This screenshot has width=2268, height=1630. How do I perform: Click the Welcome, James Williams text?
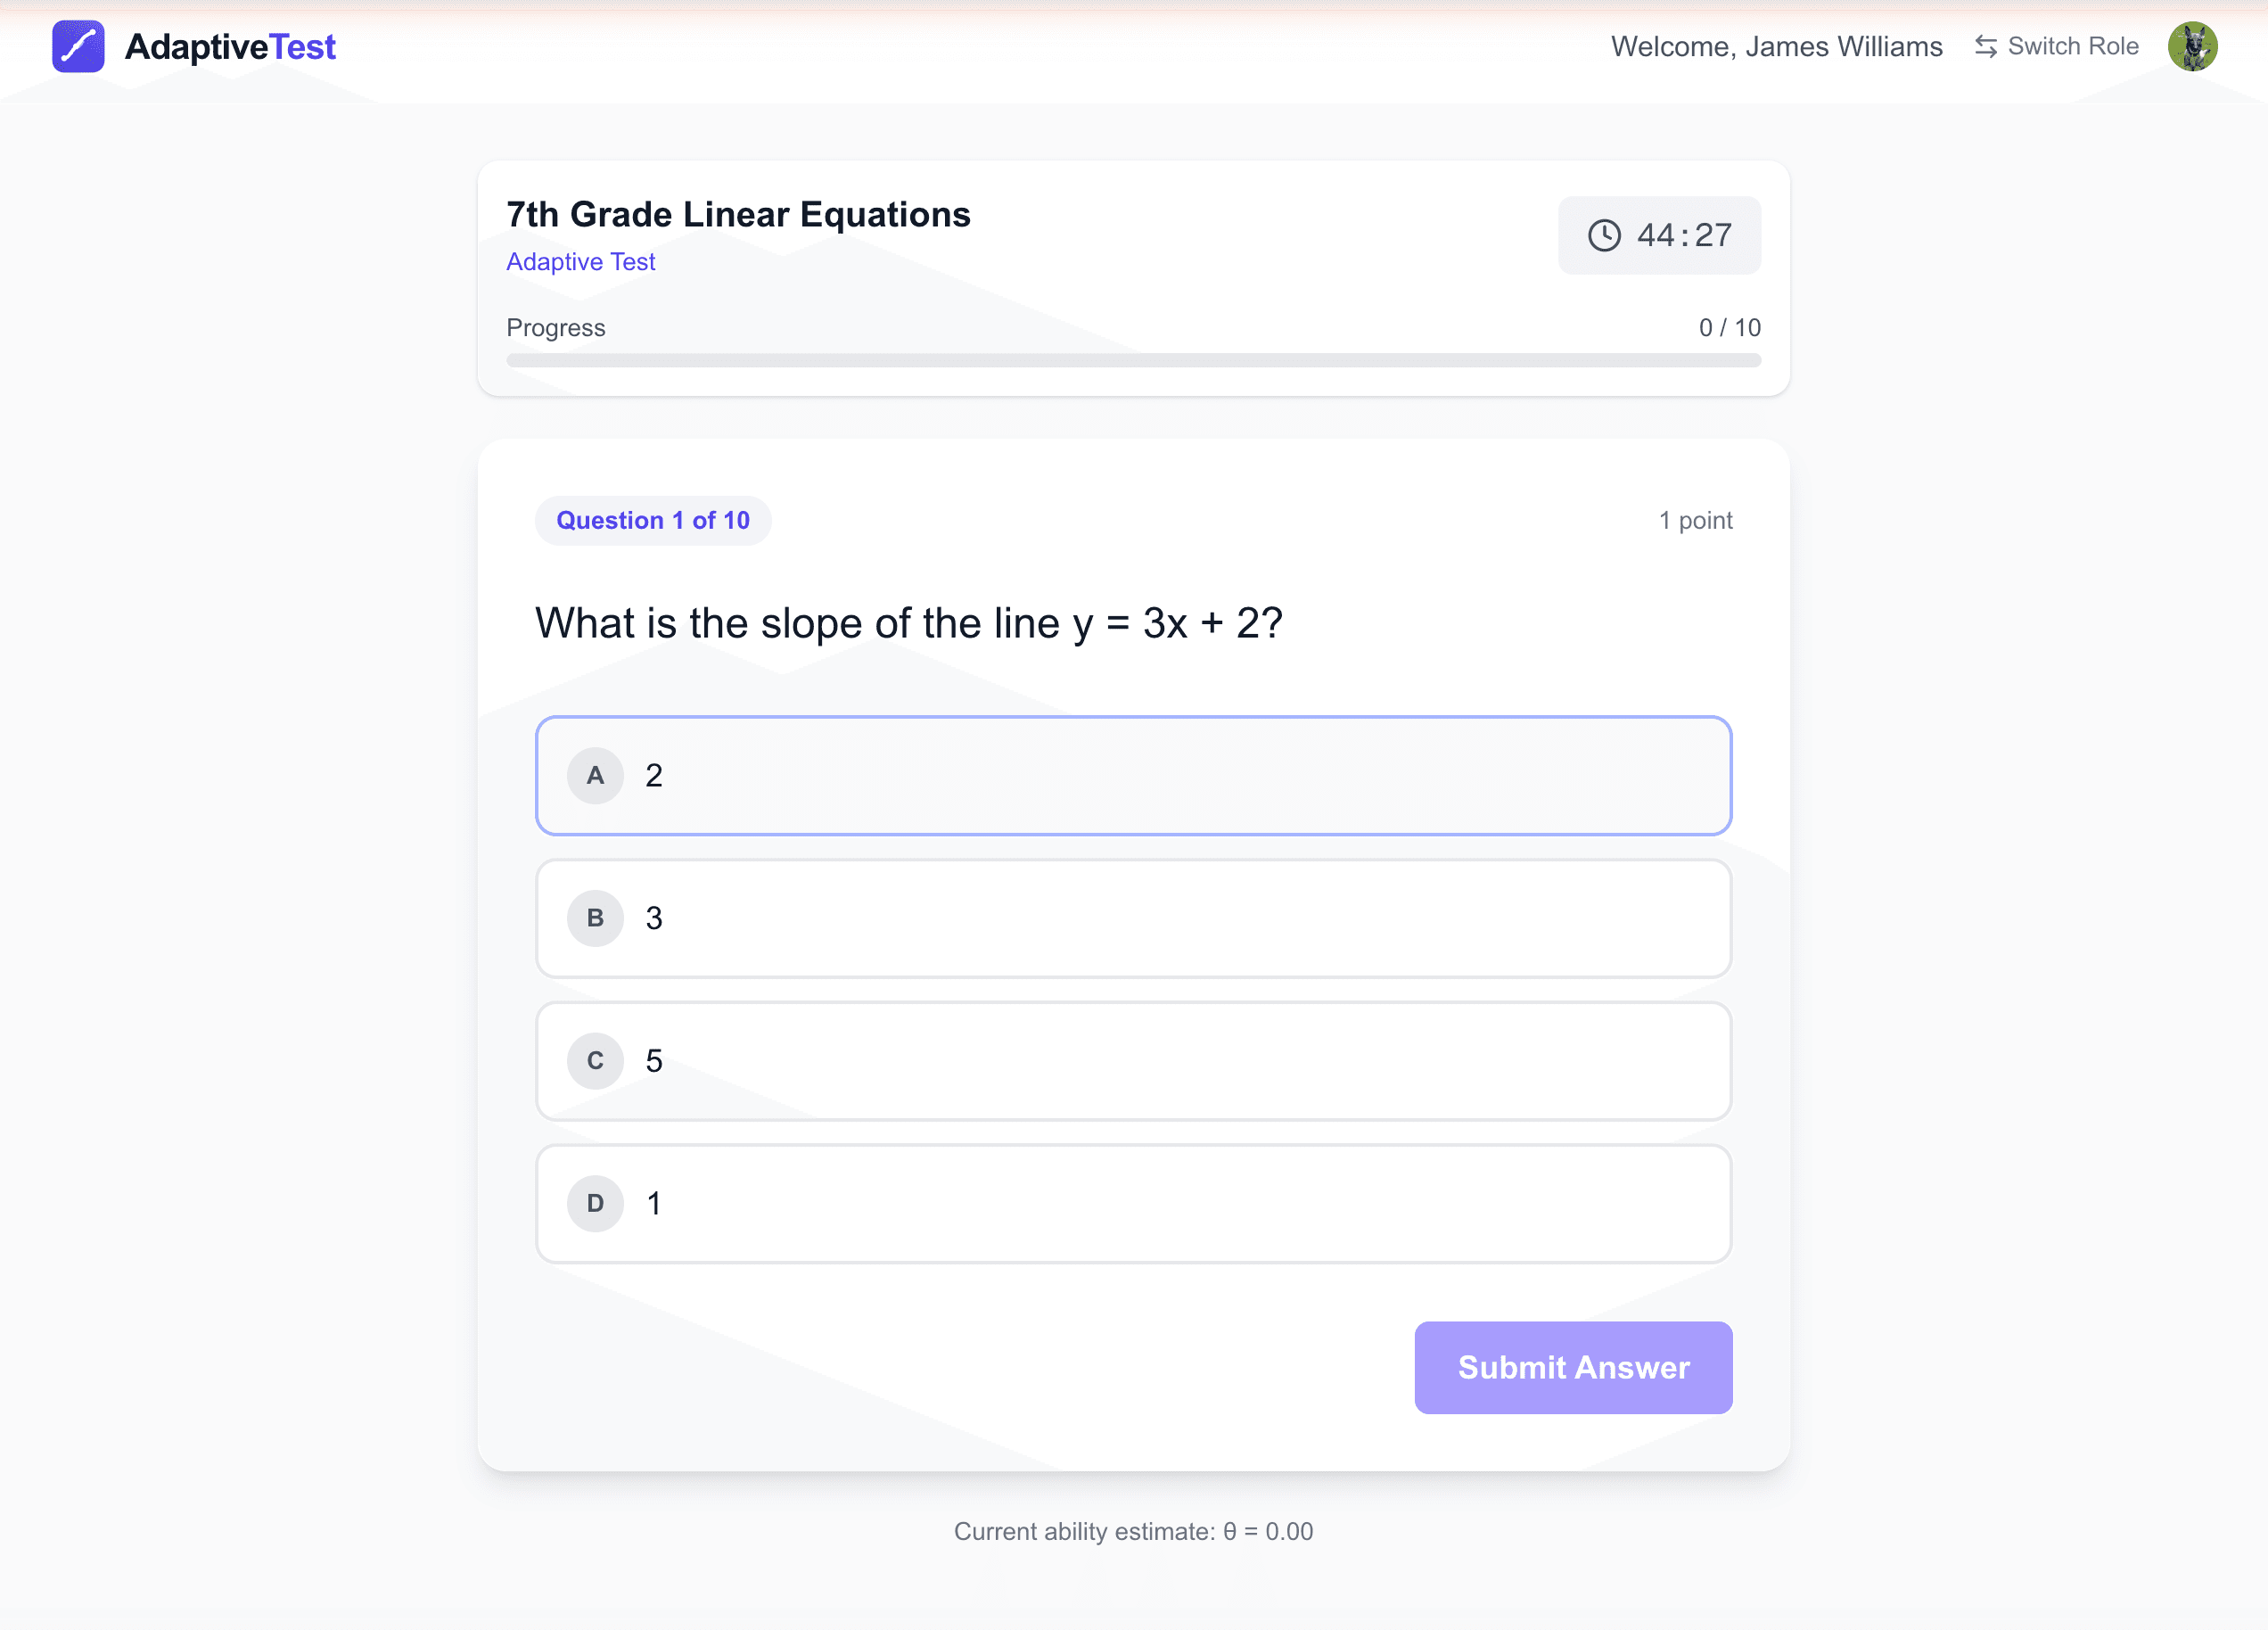1776,47
